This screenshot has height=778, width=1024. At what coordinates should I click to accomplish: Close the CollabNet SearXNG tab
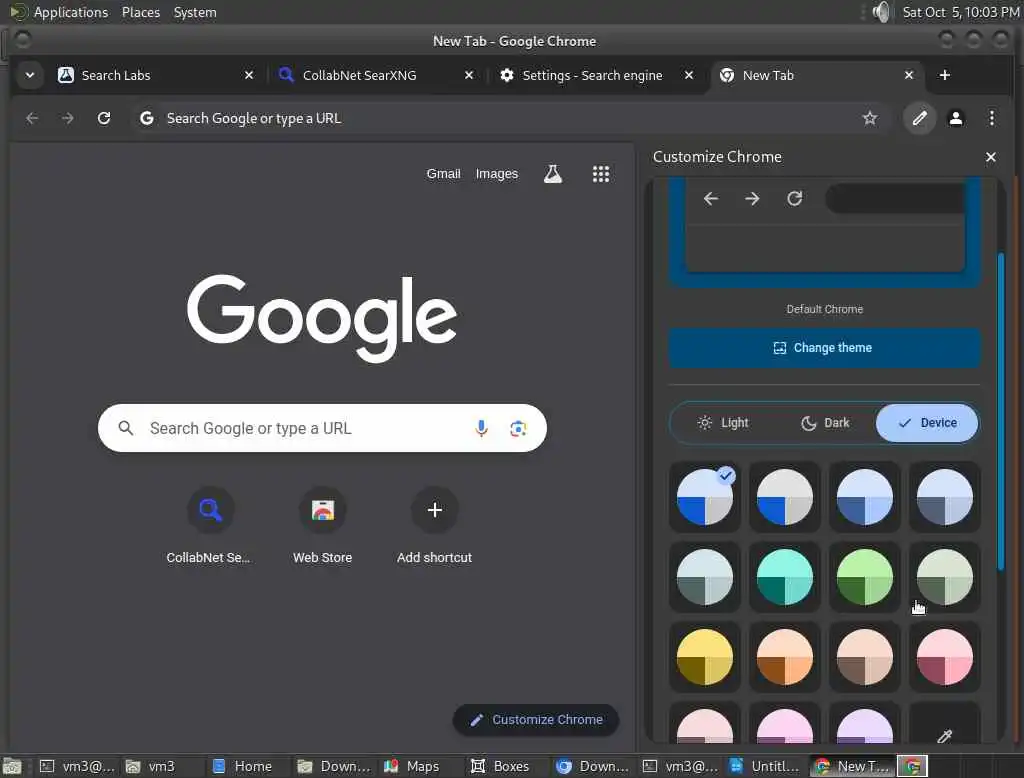click(469, 75)
